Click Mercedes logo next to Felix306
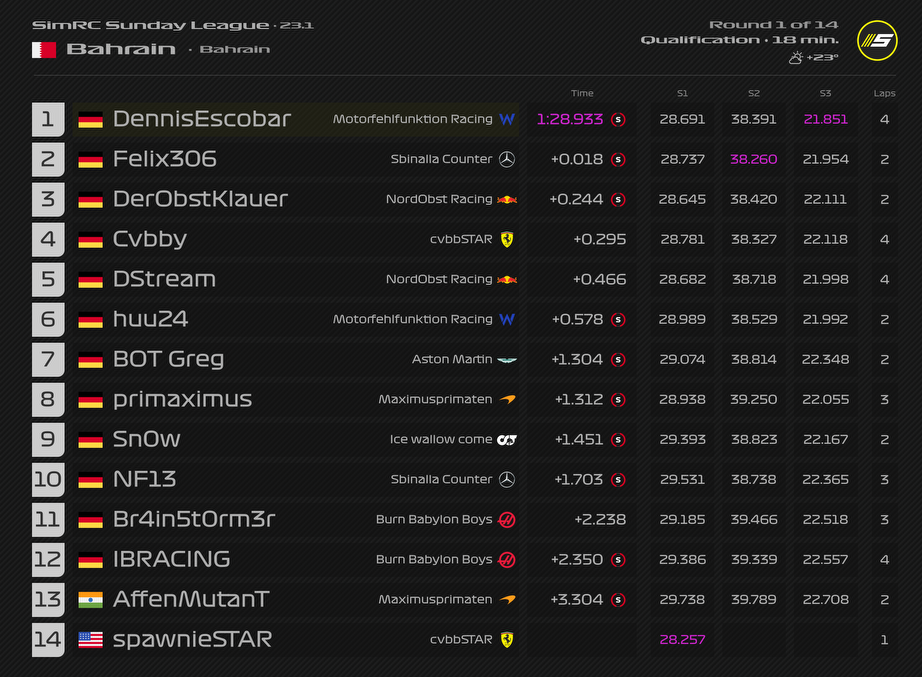Screen dimensions: 922x677 point(507,159)
